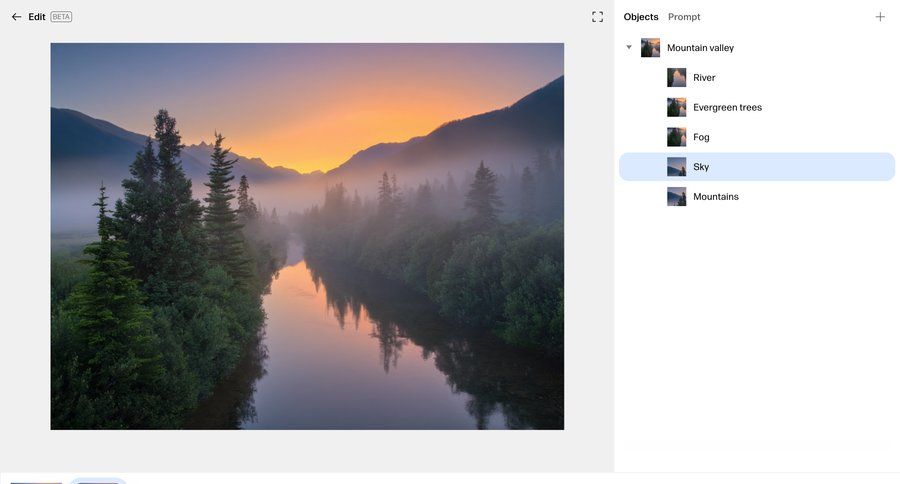Click the River object thumbnail icon
The height and width of the screenshot is (484, 900).
[x=677, y=78]
